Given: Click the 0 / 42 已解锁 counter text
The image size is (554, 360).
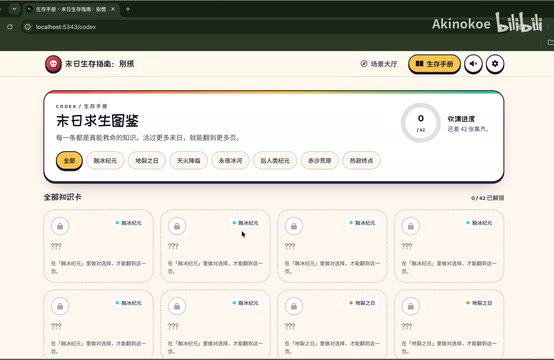Looking at the screenshot, I should tap(487, 198).
